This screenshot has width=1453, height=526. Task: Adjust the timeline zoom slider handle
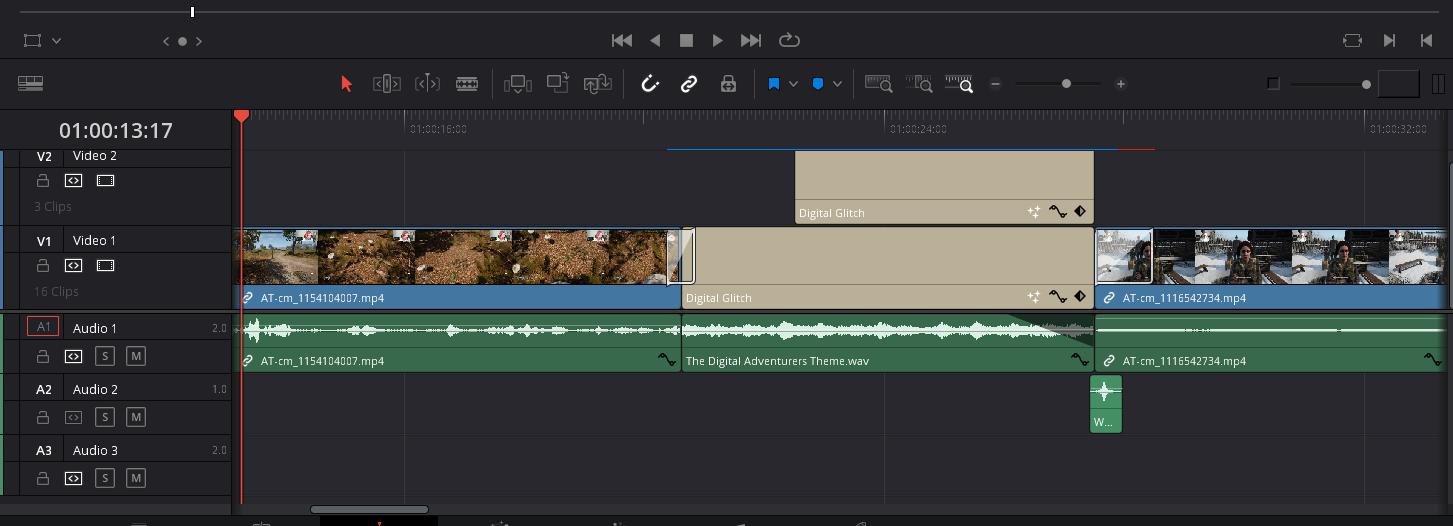pos(1067,84)
